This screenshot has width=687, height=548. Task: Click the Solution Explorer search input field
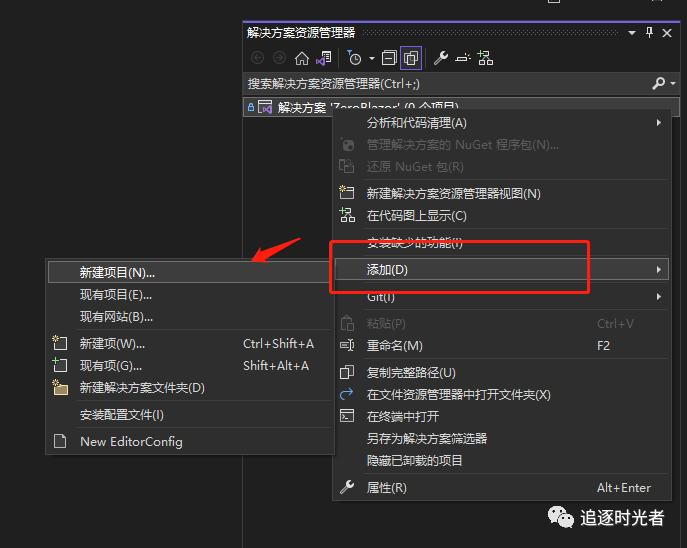440,83
